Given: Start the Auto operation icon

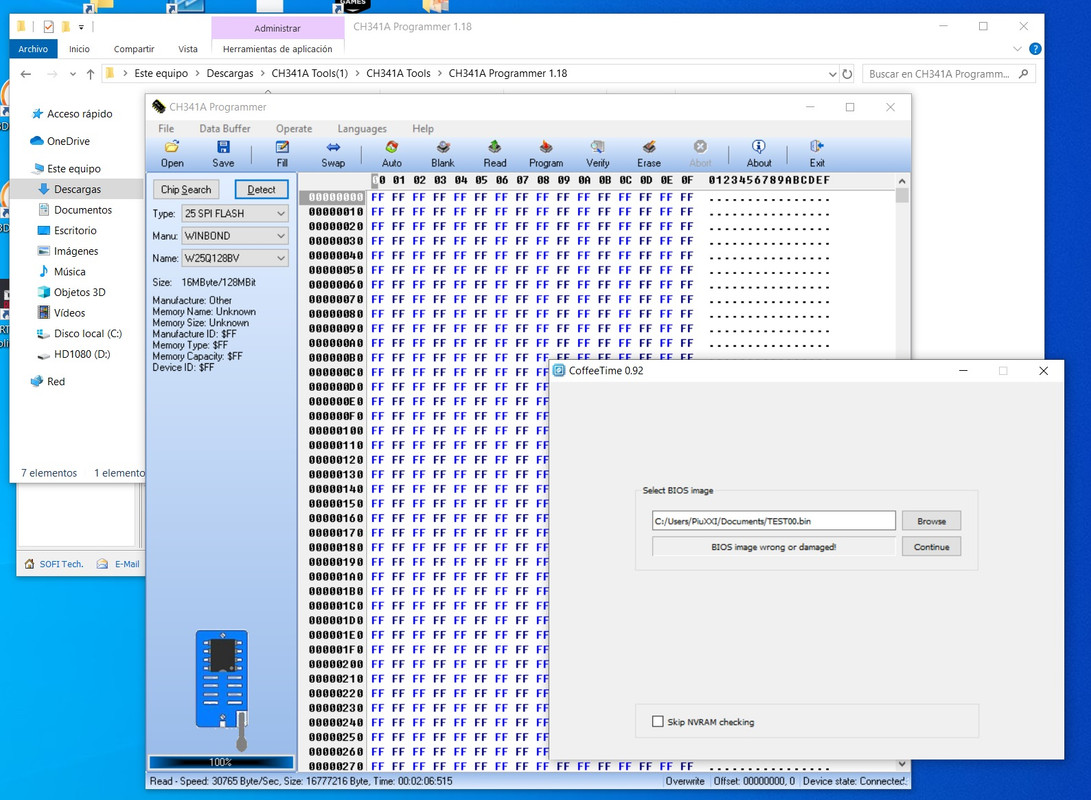Looking at the screenshot, I should tap(392, 154).
